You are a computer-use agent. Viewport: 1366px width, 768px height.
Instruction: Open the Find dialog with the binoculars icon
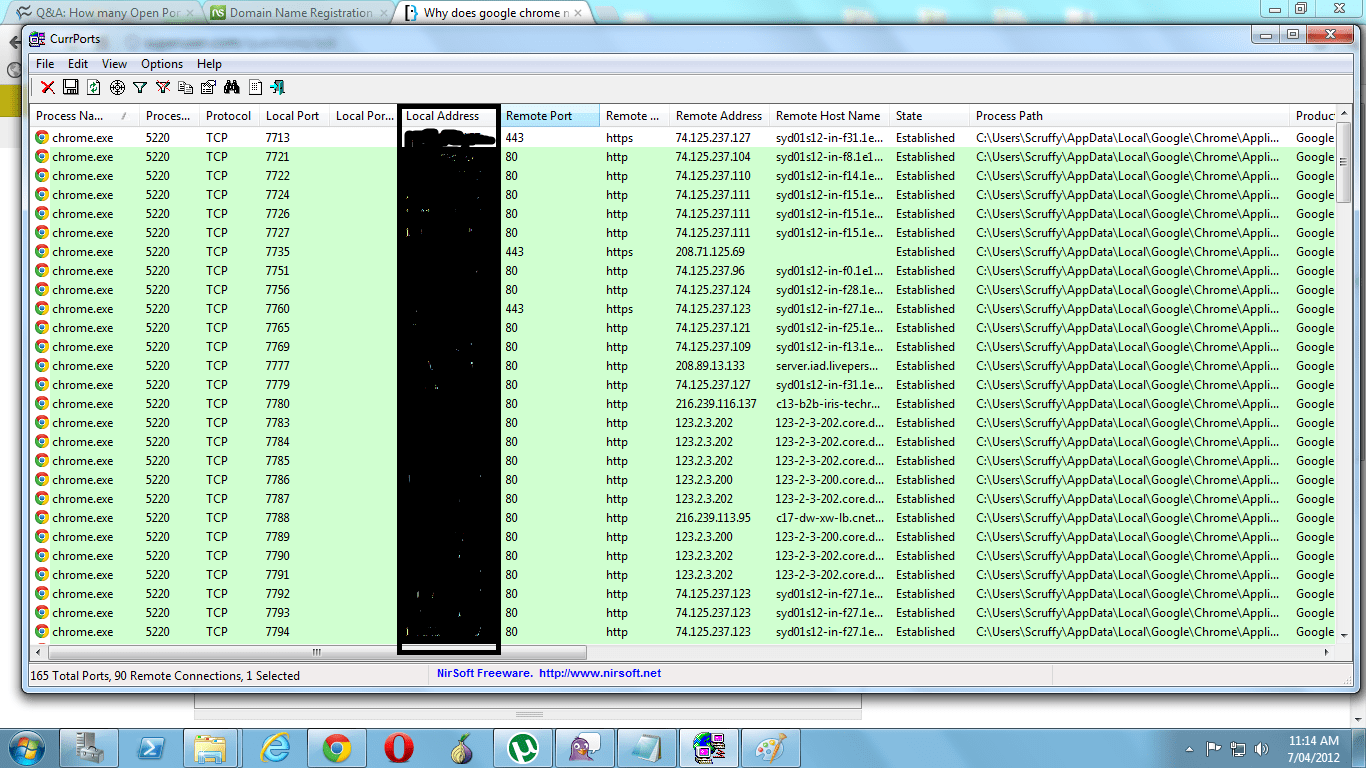[231, 87]
